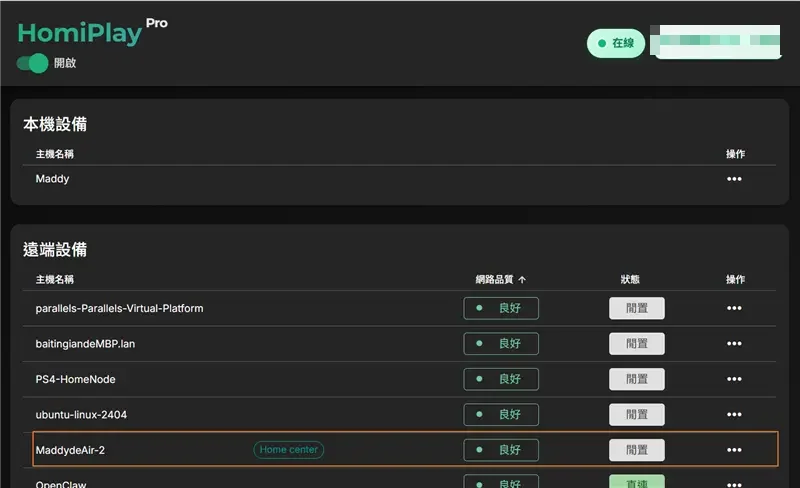Open more actions for ubuntu-linux-2404

coord(734,414)
